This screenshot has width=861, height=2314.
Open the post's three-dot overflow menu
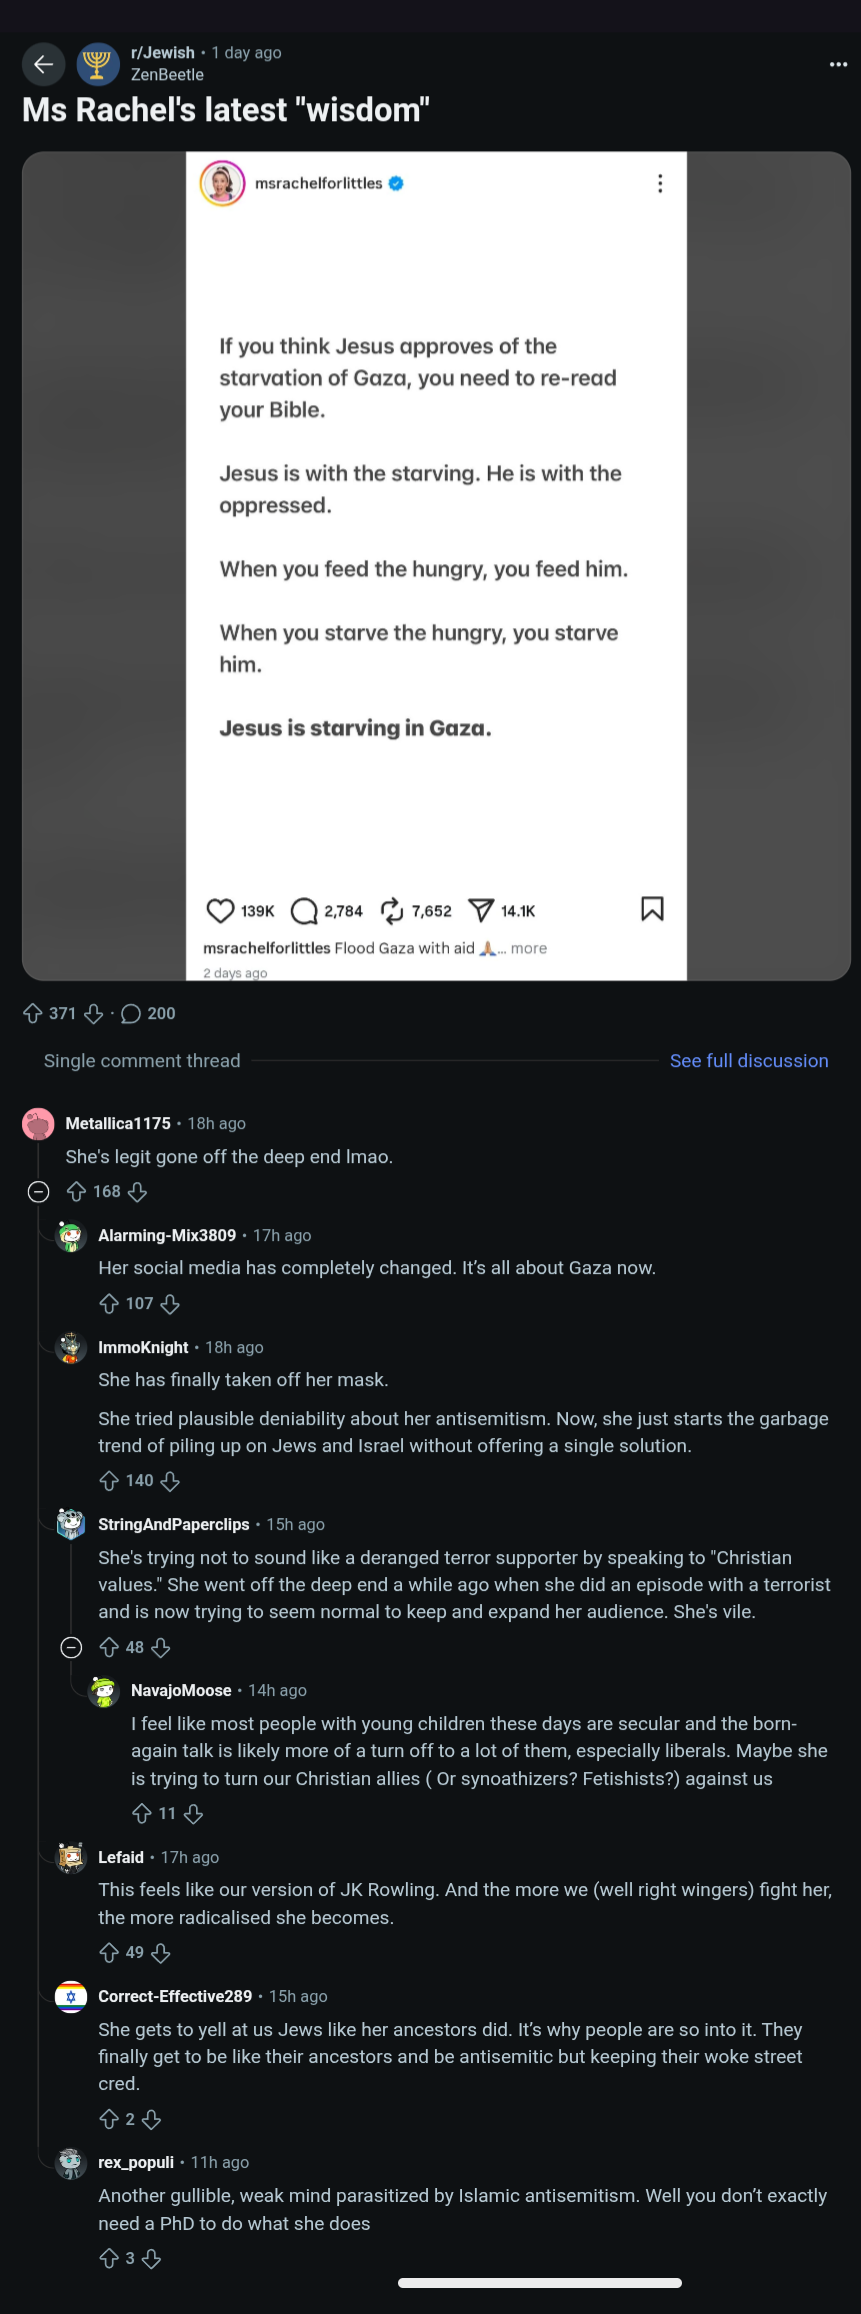(838, 64)
